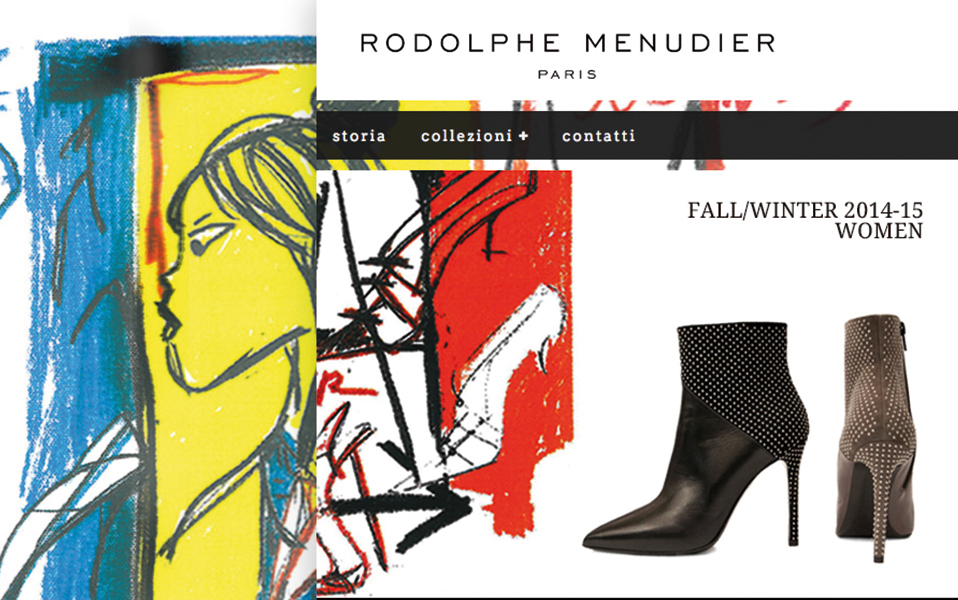Click the PARIS subtitle under the logo
Image resolution: width=958 pixels, height=600 pixels.
coord(568,75)
